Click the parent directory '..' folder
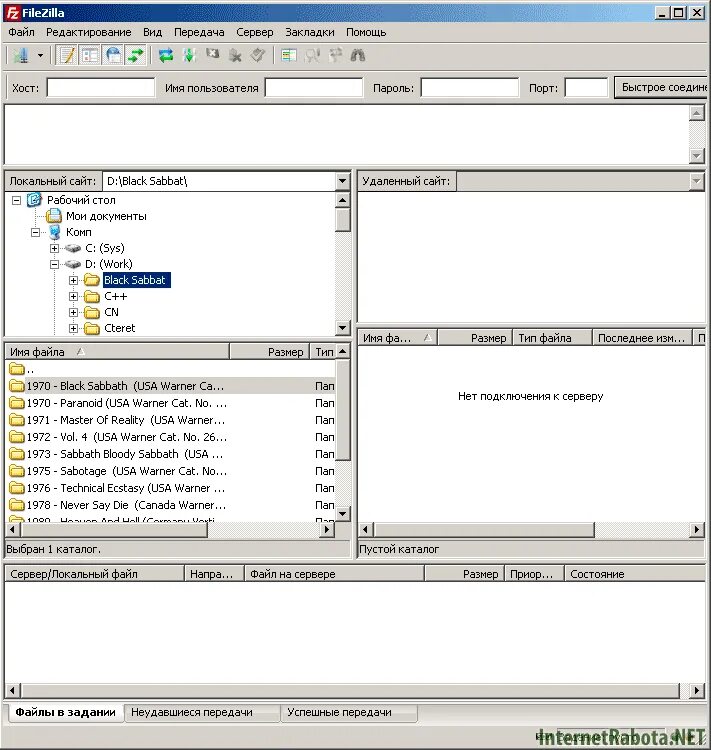711x750 pixels. [170, 369]
